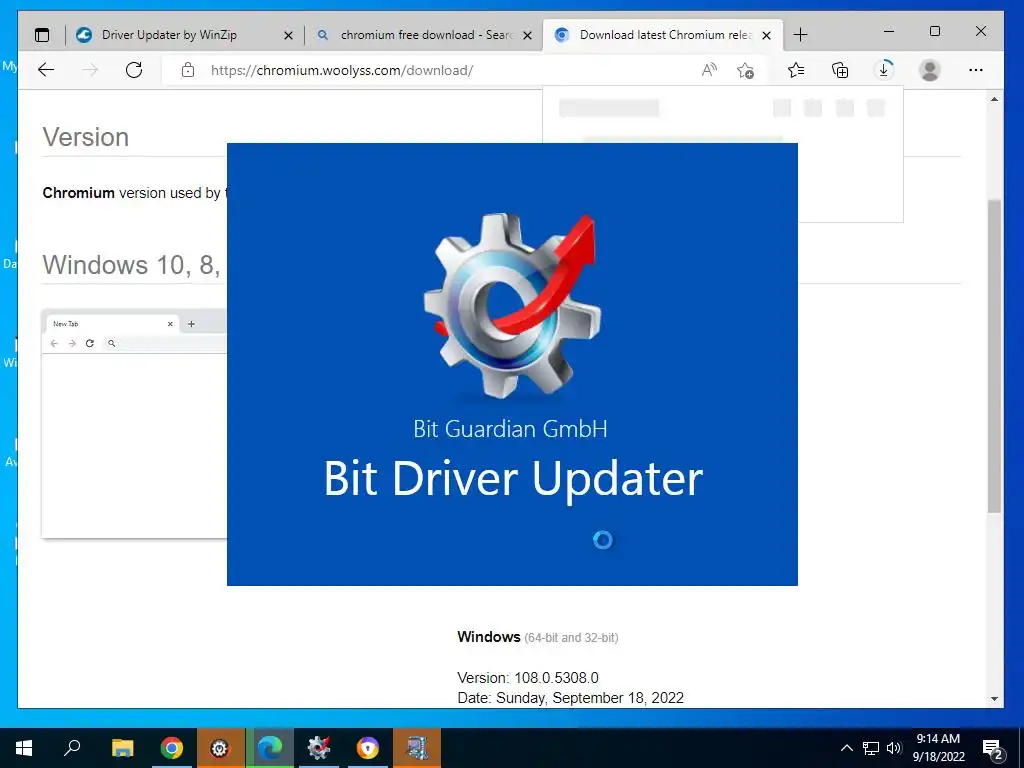Open the shield security app in the taskbar

pos(368,748)
